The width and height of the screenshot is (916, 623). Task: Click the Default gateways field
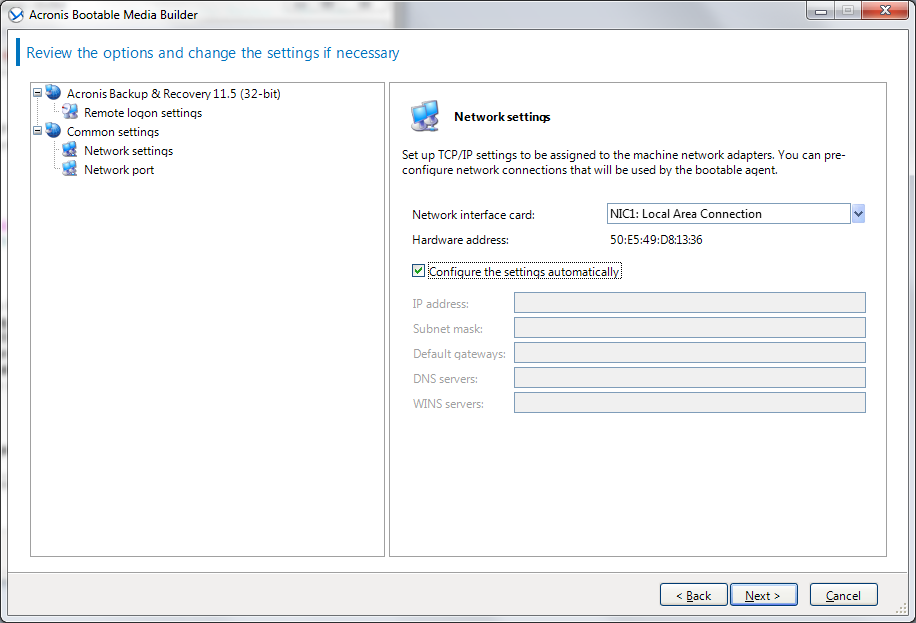[689, 353]
